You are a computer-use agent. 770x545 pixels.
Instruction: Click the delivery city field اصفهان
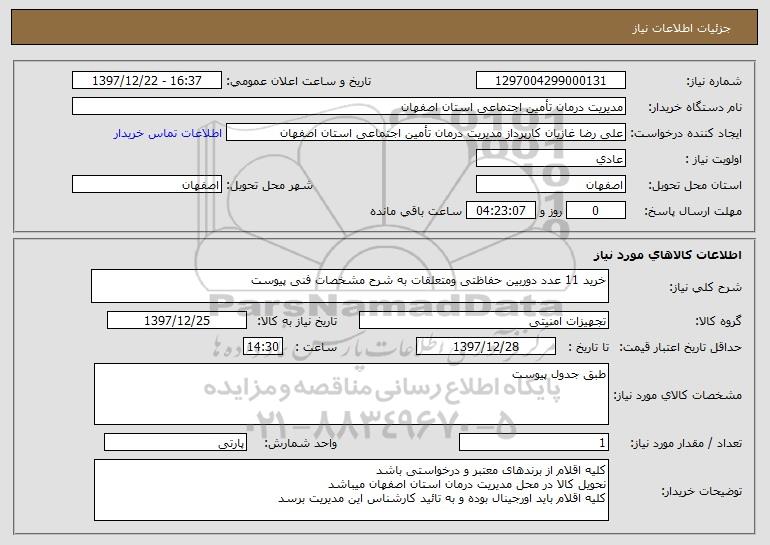[x=147, y=185]
